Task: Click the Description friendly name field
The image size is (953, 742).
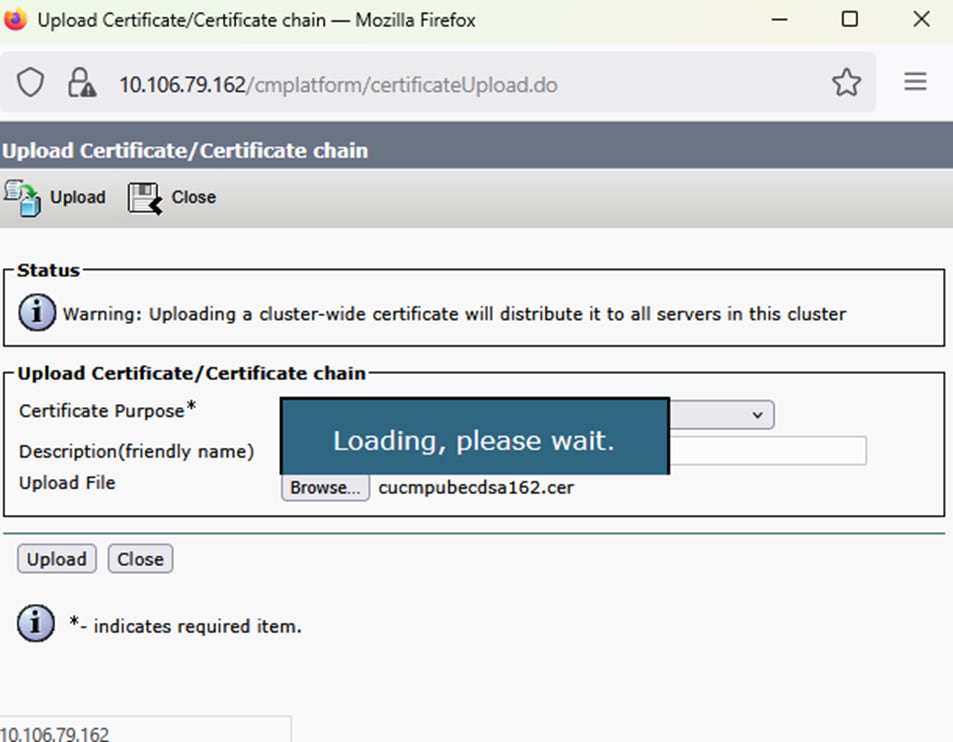Action: [768, 451]
